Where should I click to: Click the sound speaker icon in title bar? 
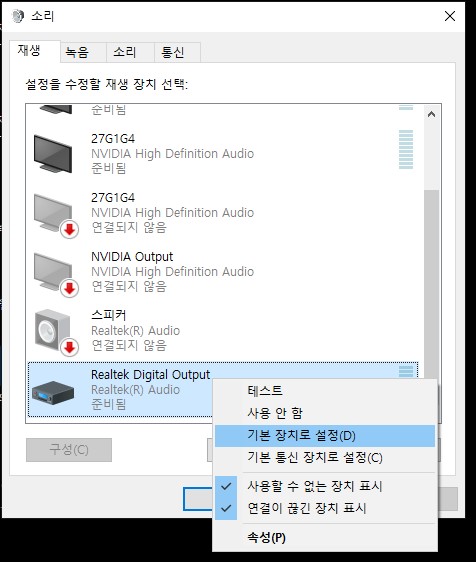(18, 16)
